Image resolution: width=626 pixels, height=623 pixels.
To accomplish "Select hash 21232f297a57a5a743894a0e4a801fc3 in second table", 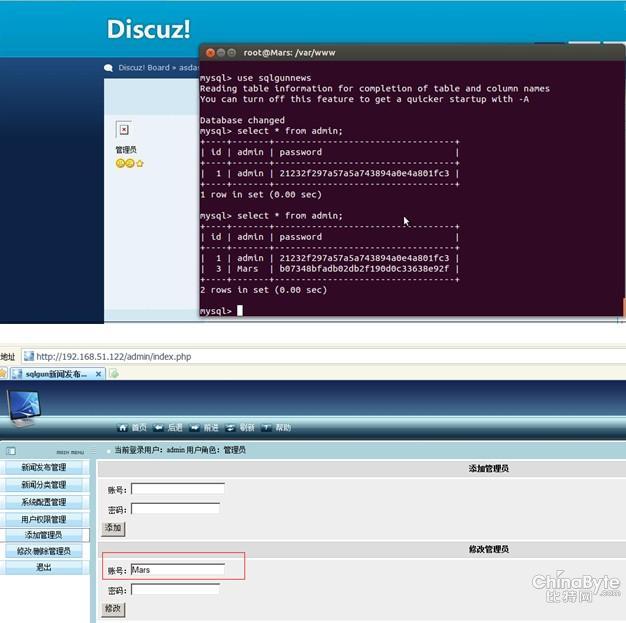I will click(364, 258).
